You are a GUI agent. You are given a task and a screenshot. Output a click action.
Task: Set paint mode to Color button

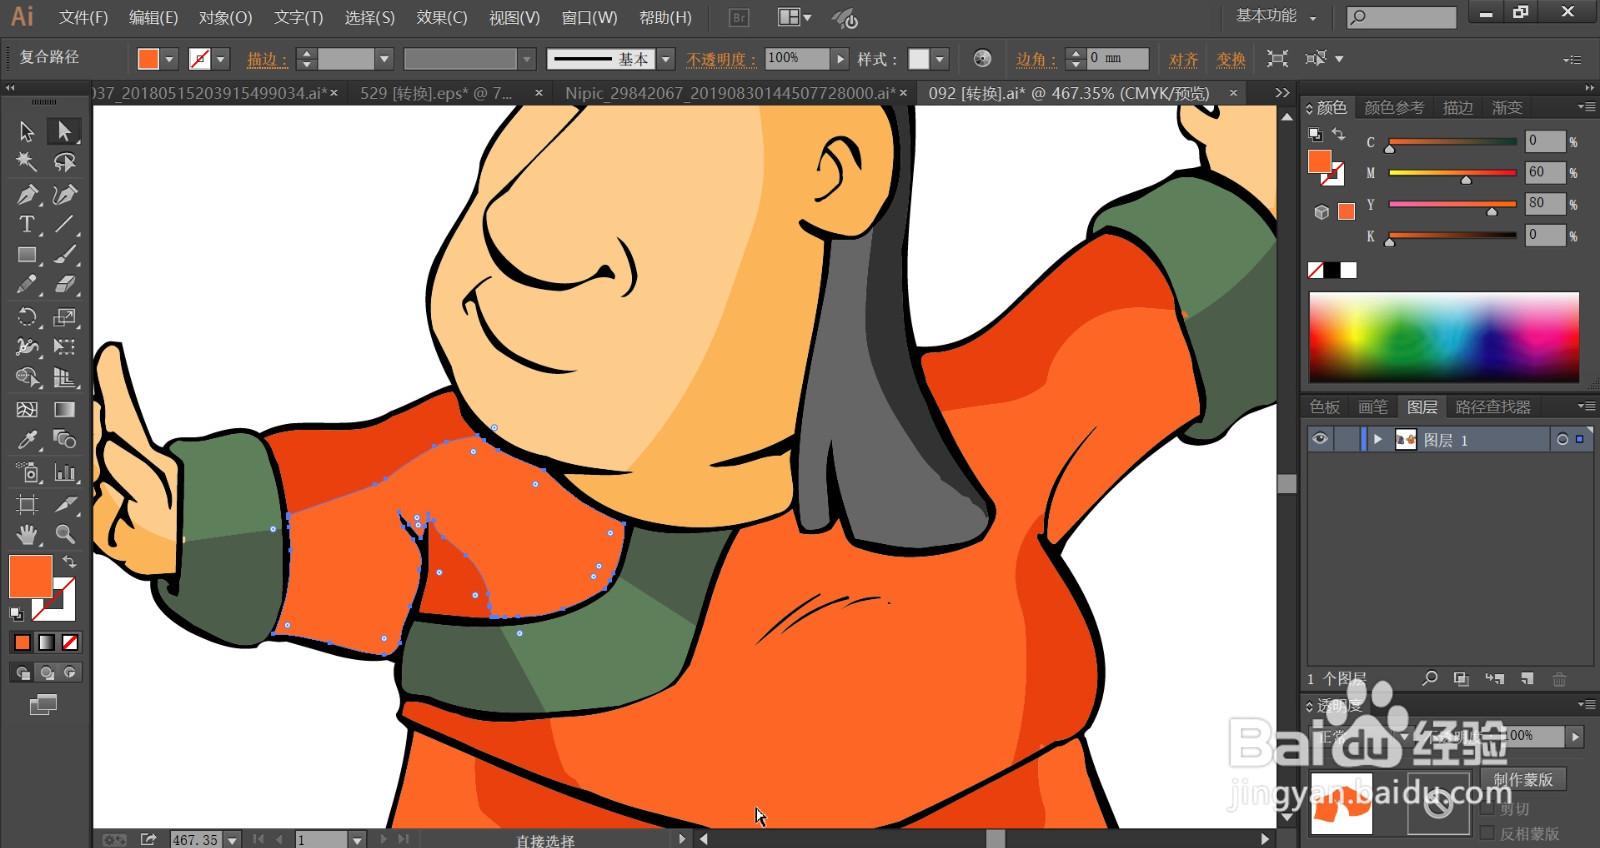coord(22,642)
